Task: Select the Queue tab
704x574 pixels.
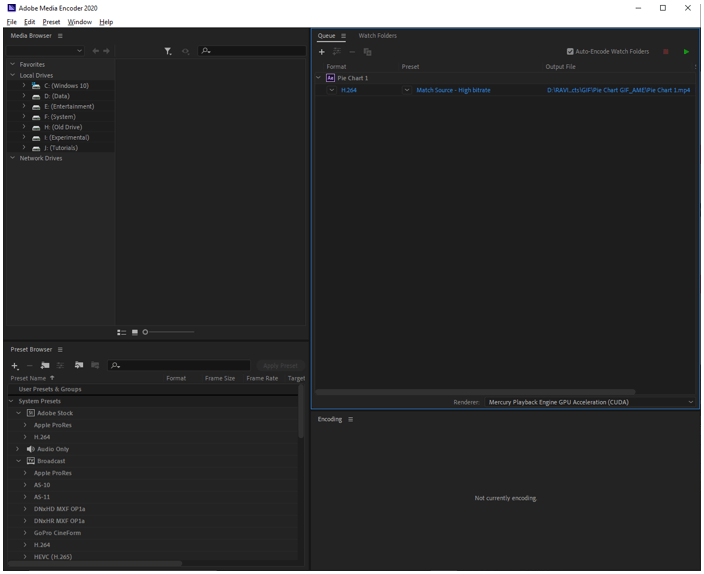Action: [x=326, y=36]
